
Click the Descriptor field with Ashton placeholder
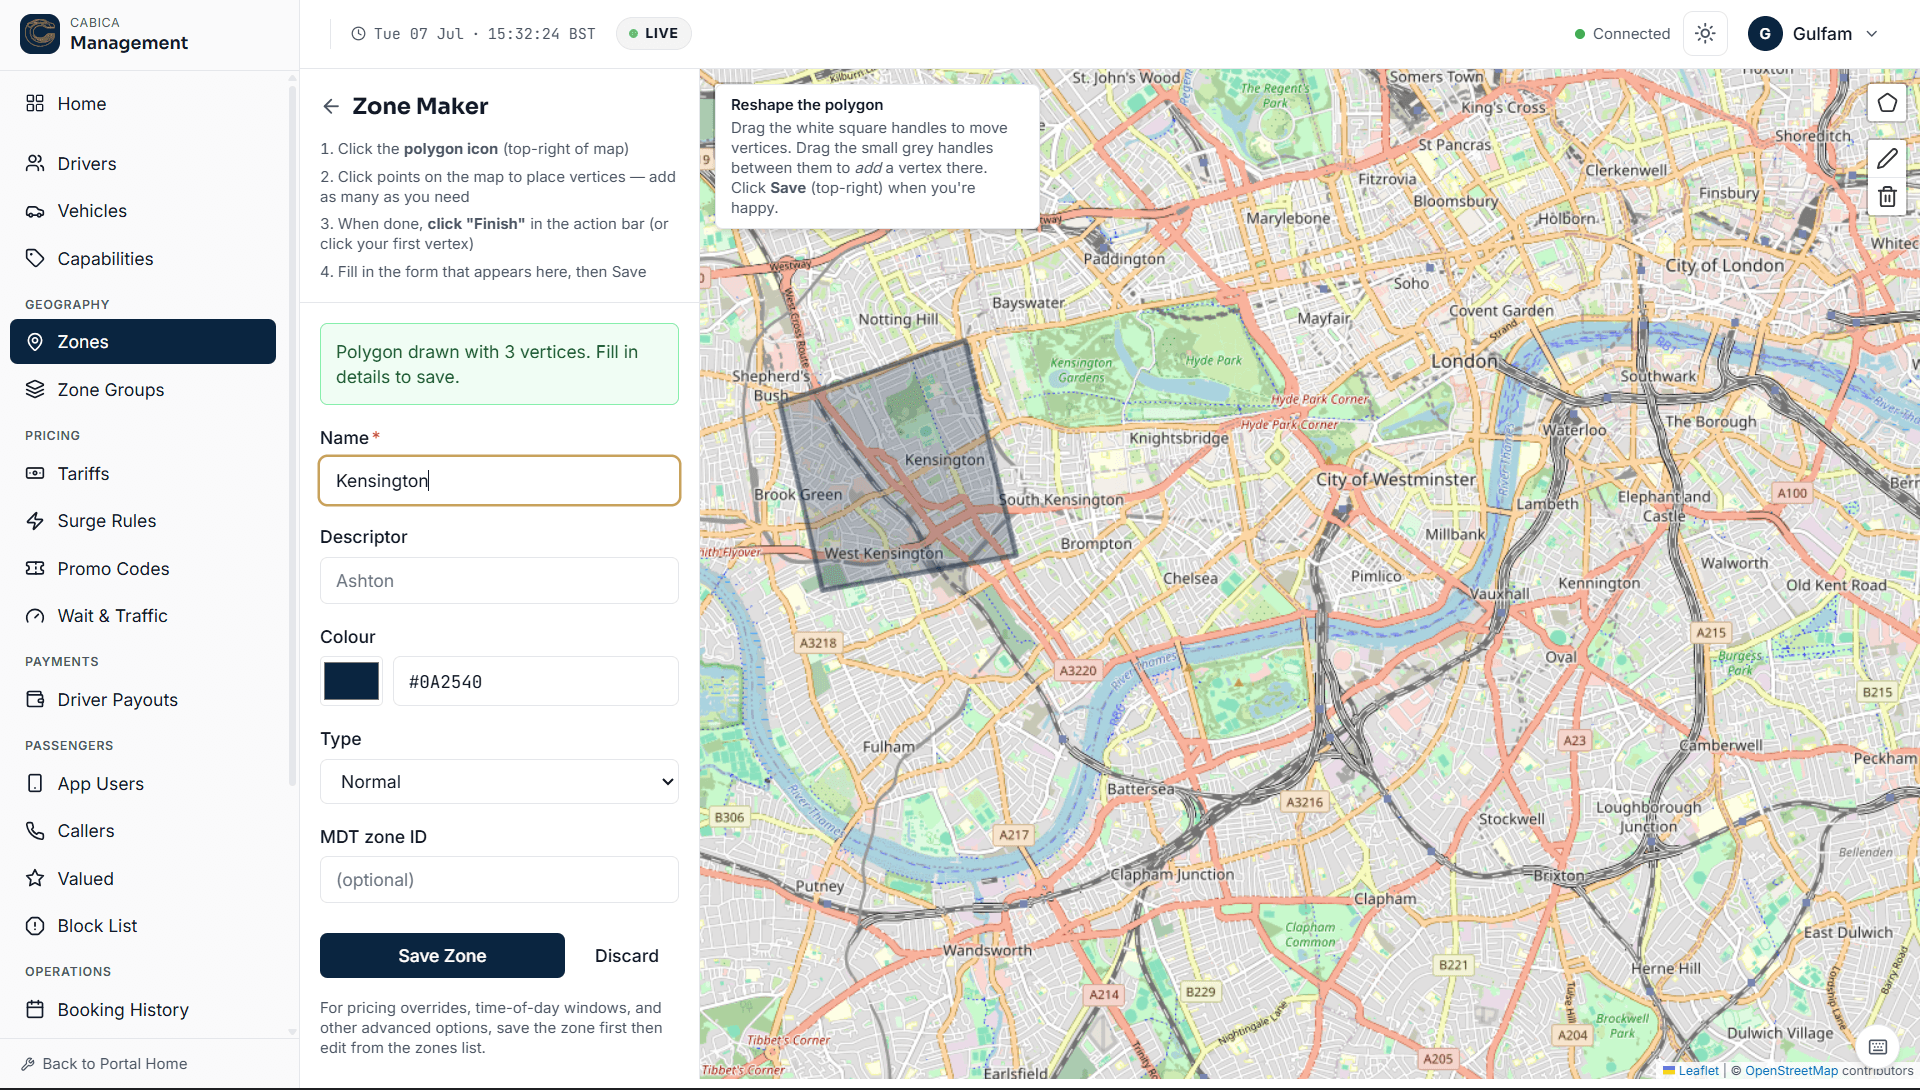499,580
